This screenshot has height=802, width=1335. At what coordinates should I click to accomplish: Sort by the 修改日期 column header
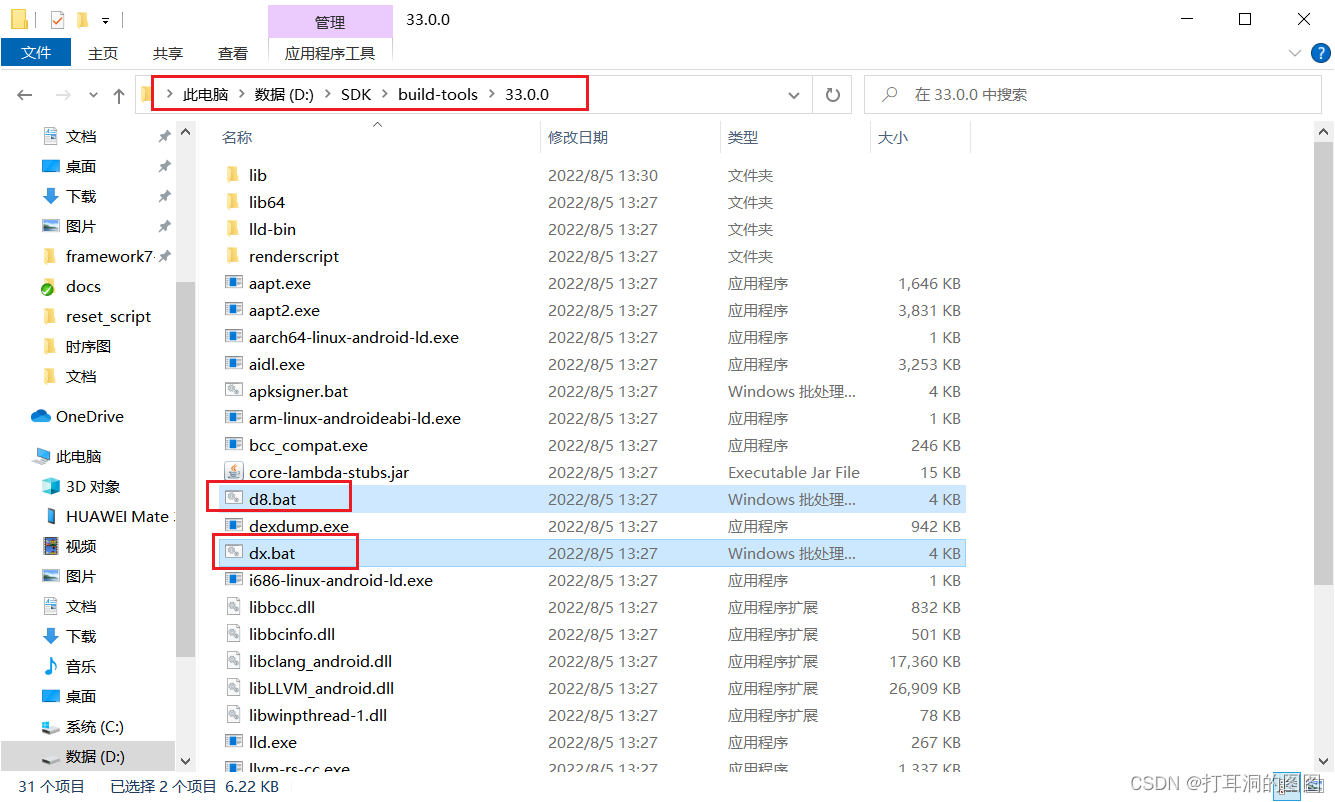pyautogui.click(x=578, y=137)
